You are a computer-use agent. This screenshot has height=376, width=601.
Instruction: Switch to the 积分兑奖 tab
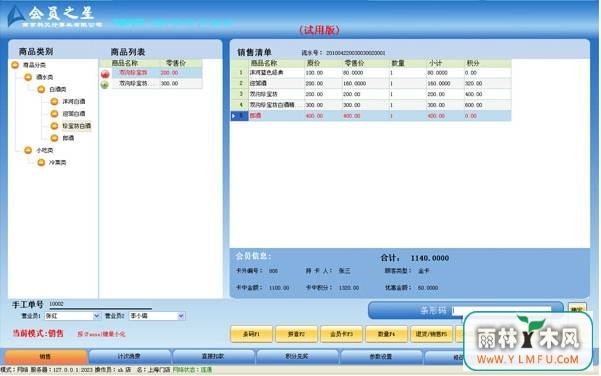click(x=297, y=356)
